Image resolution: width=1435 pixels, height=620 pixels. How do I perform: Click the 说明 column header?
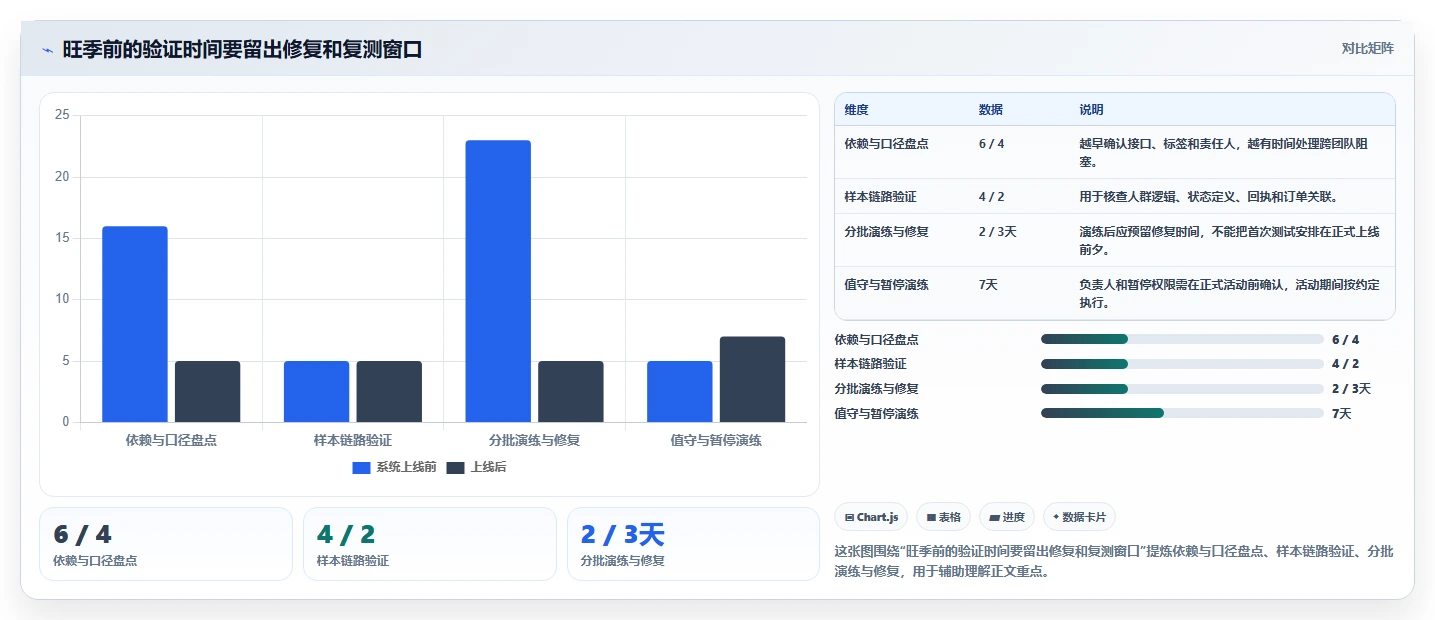[1091, 110]
